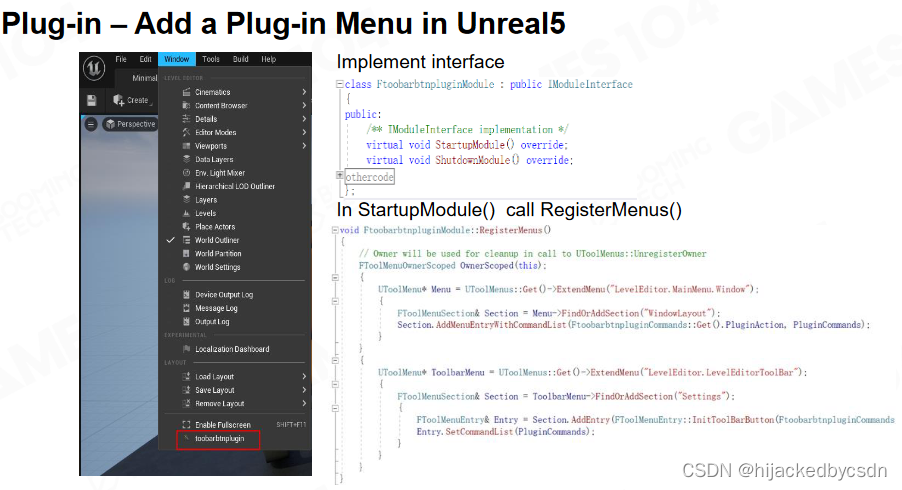Image resolution: width=902 pixels, height=490 pixels.
Task: Expand the Remove Layout submenu arrow
Action: tap(304, 403)
